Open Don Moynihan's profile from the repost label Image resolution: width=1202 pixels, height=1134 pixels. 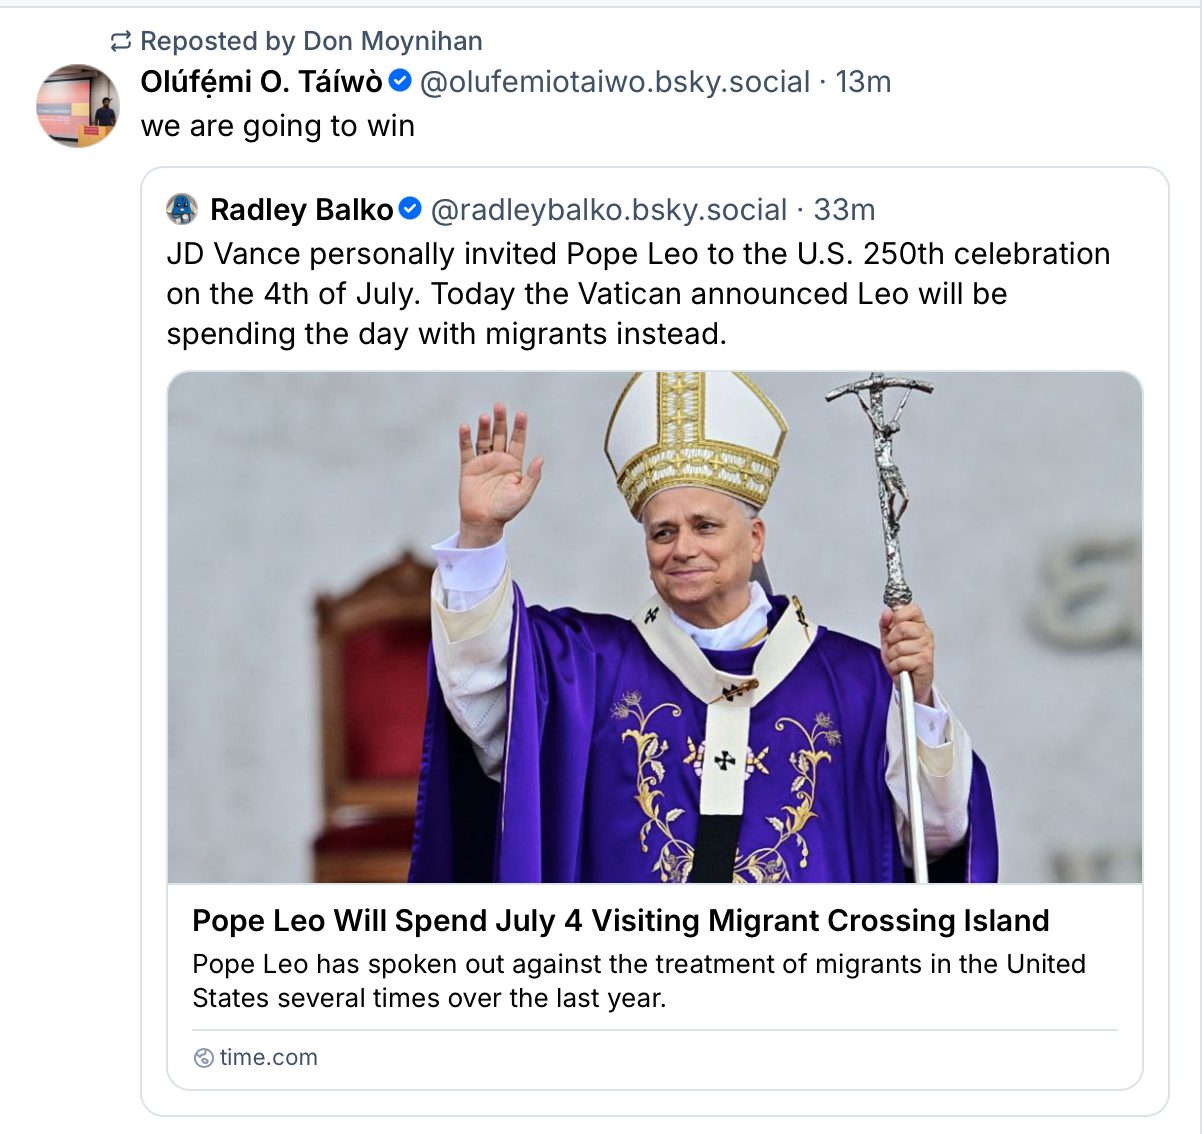point(392,41)
